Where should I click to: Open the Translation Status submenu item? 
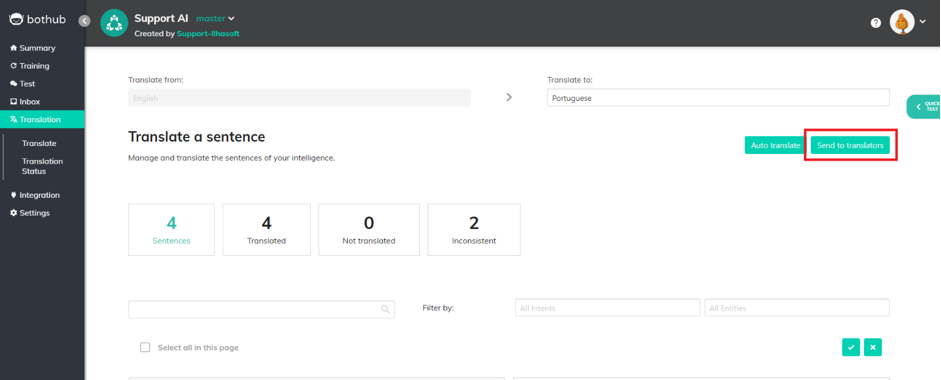point(43,166)
